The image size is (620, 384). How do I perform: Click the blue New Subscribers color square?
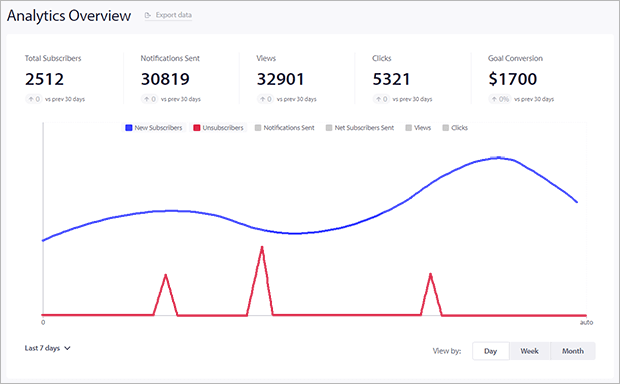pos(129,128)
